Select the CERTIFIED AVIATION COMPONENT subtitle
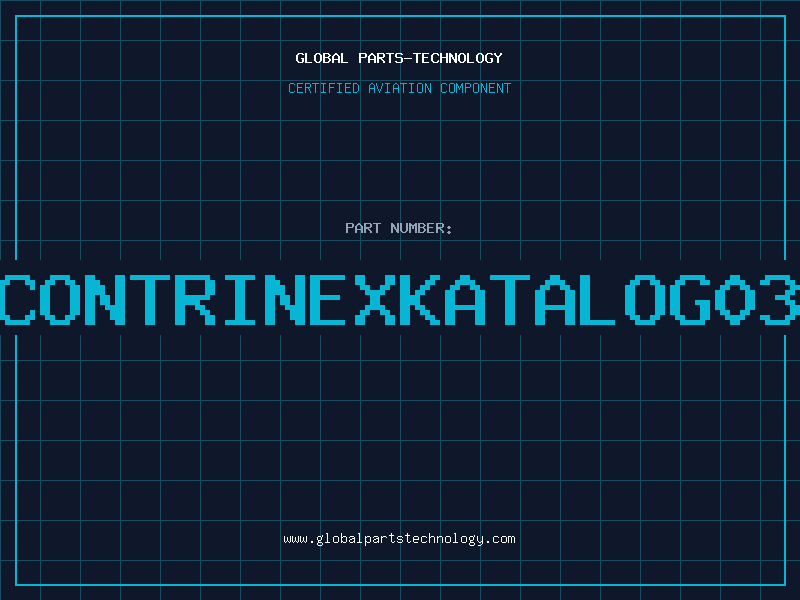Viewport: 800px width, 600px height. pos(399,88)
